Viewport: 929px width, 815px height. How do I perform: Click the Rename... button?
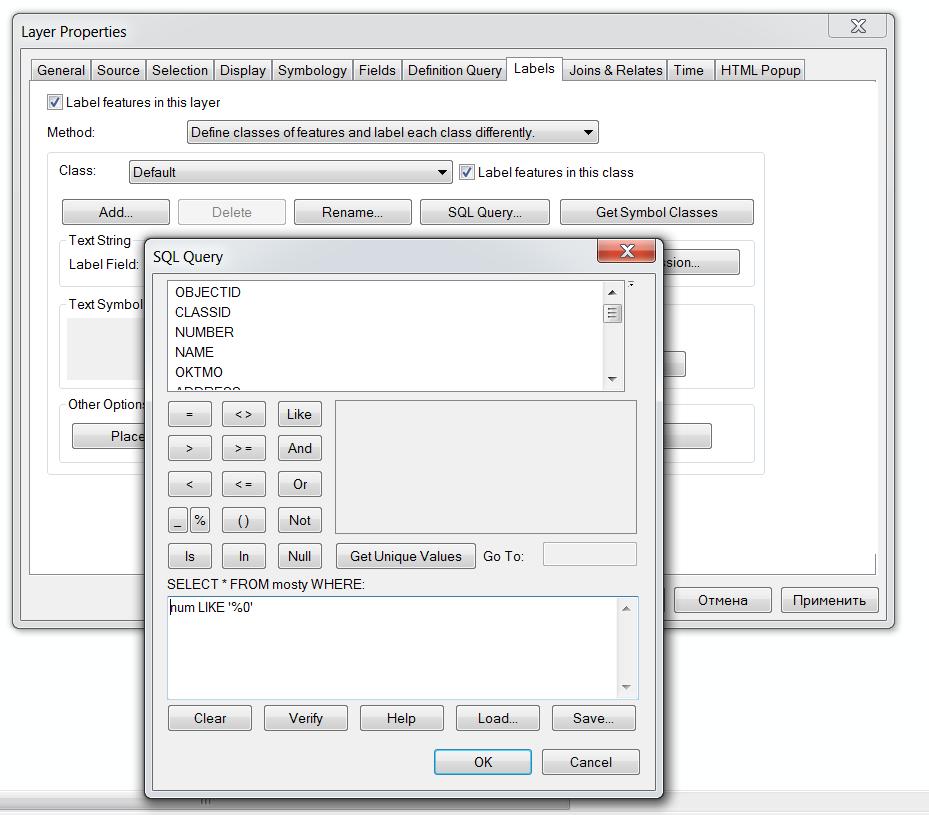[x=353, y=212]
